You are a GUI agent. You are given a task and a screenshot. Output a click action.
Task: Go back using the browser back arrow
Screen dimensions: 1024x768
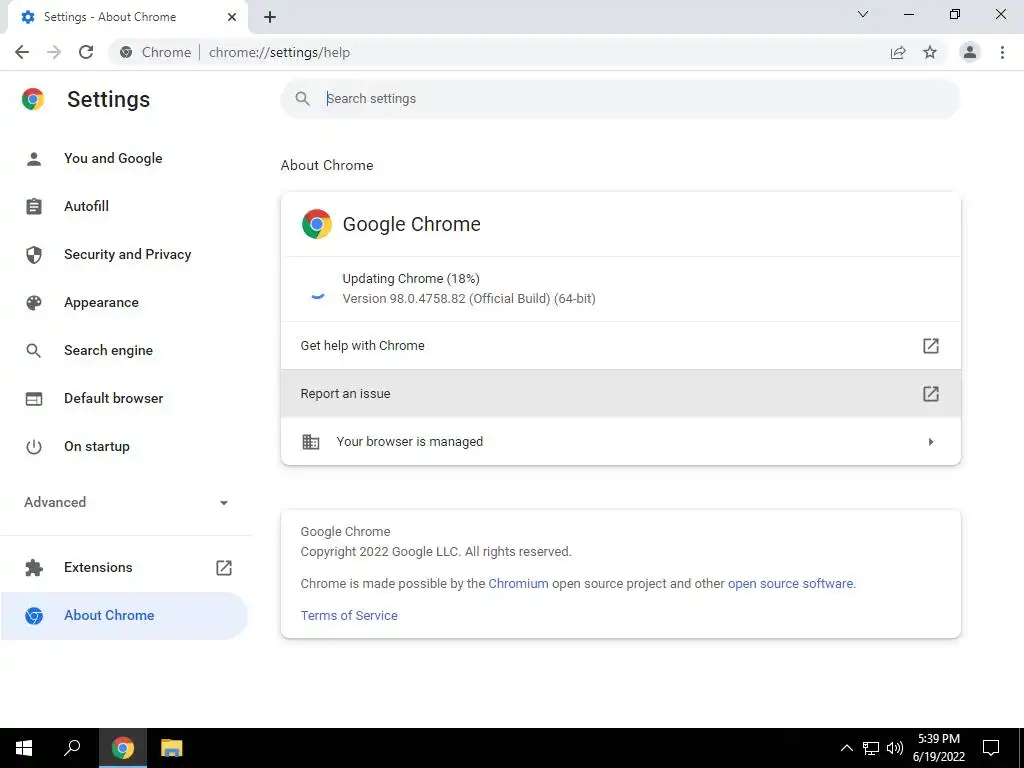22,52
